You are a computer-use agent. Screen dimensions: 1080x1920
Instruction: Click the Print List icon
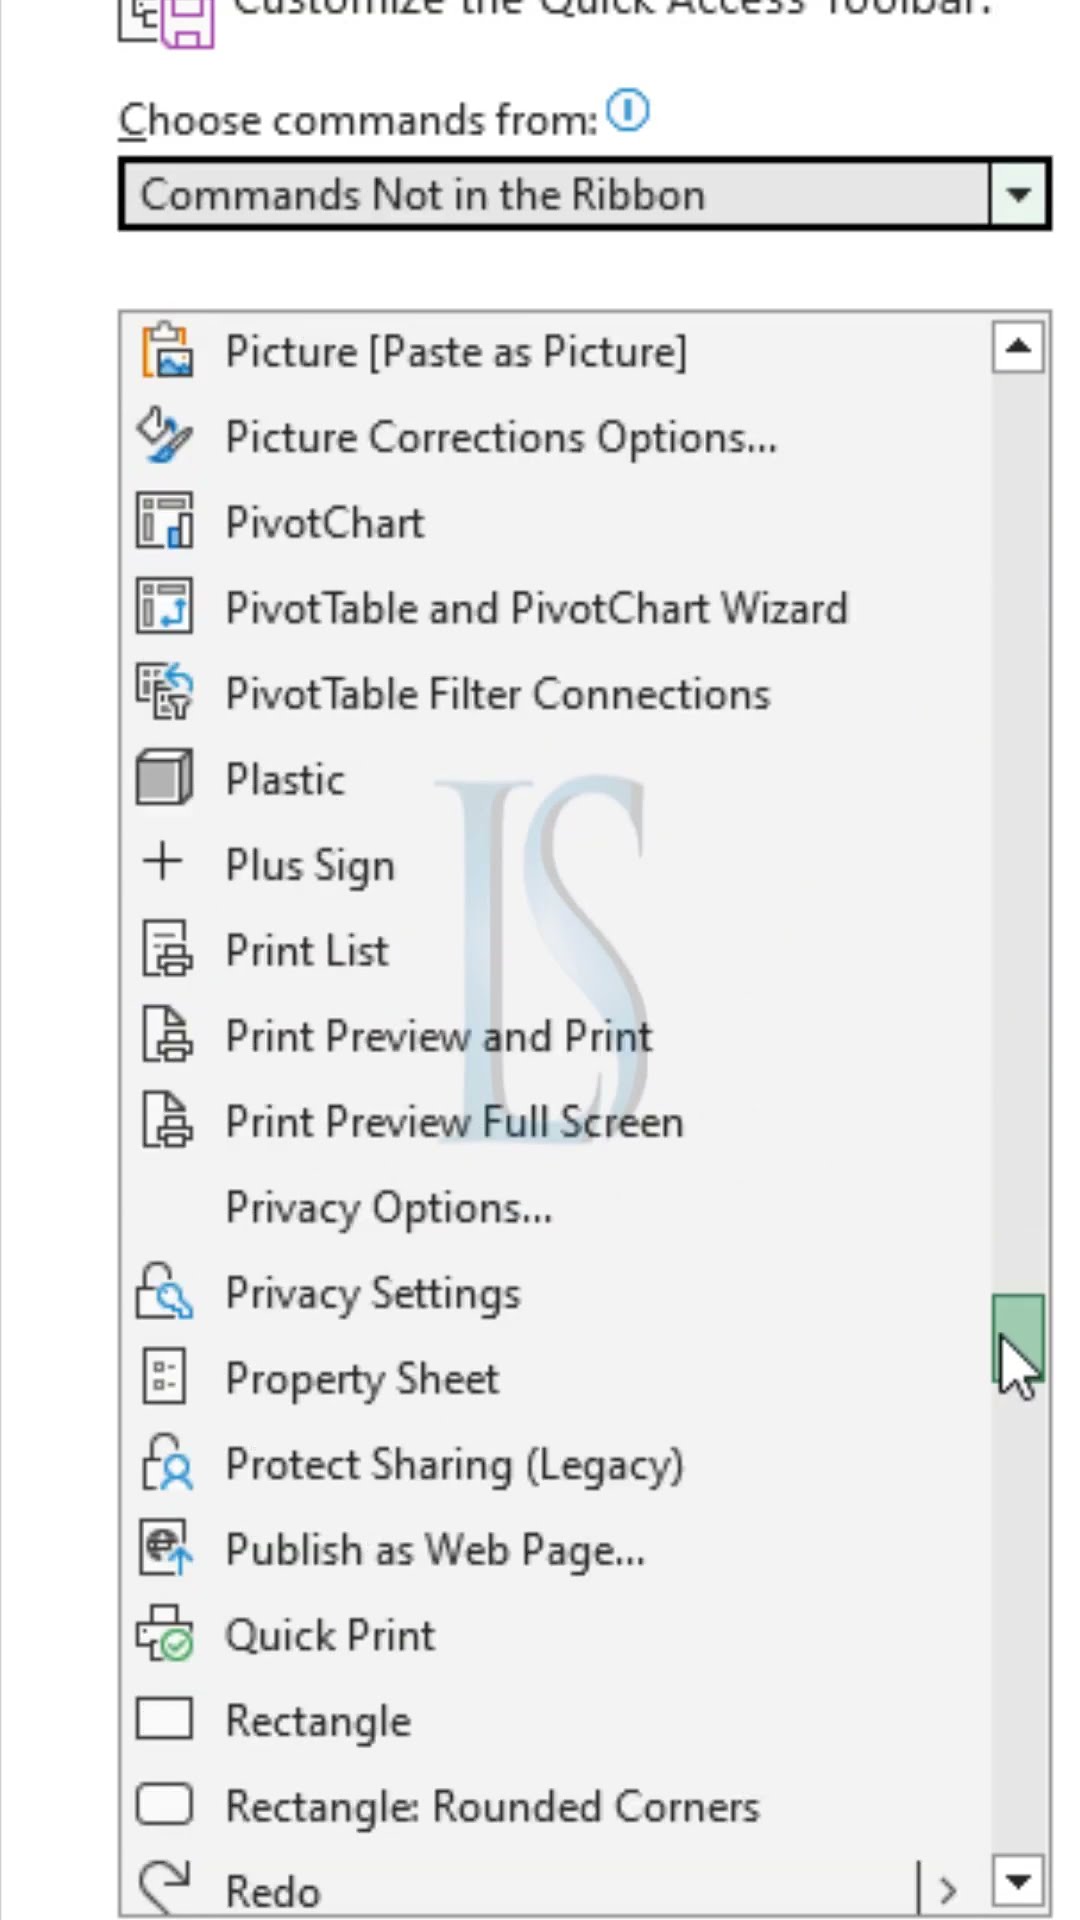(x=165, y=950)
